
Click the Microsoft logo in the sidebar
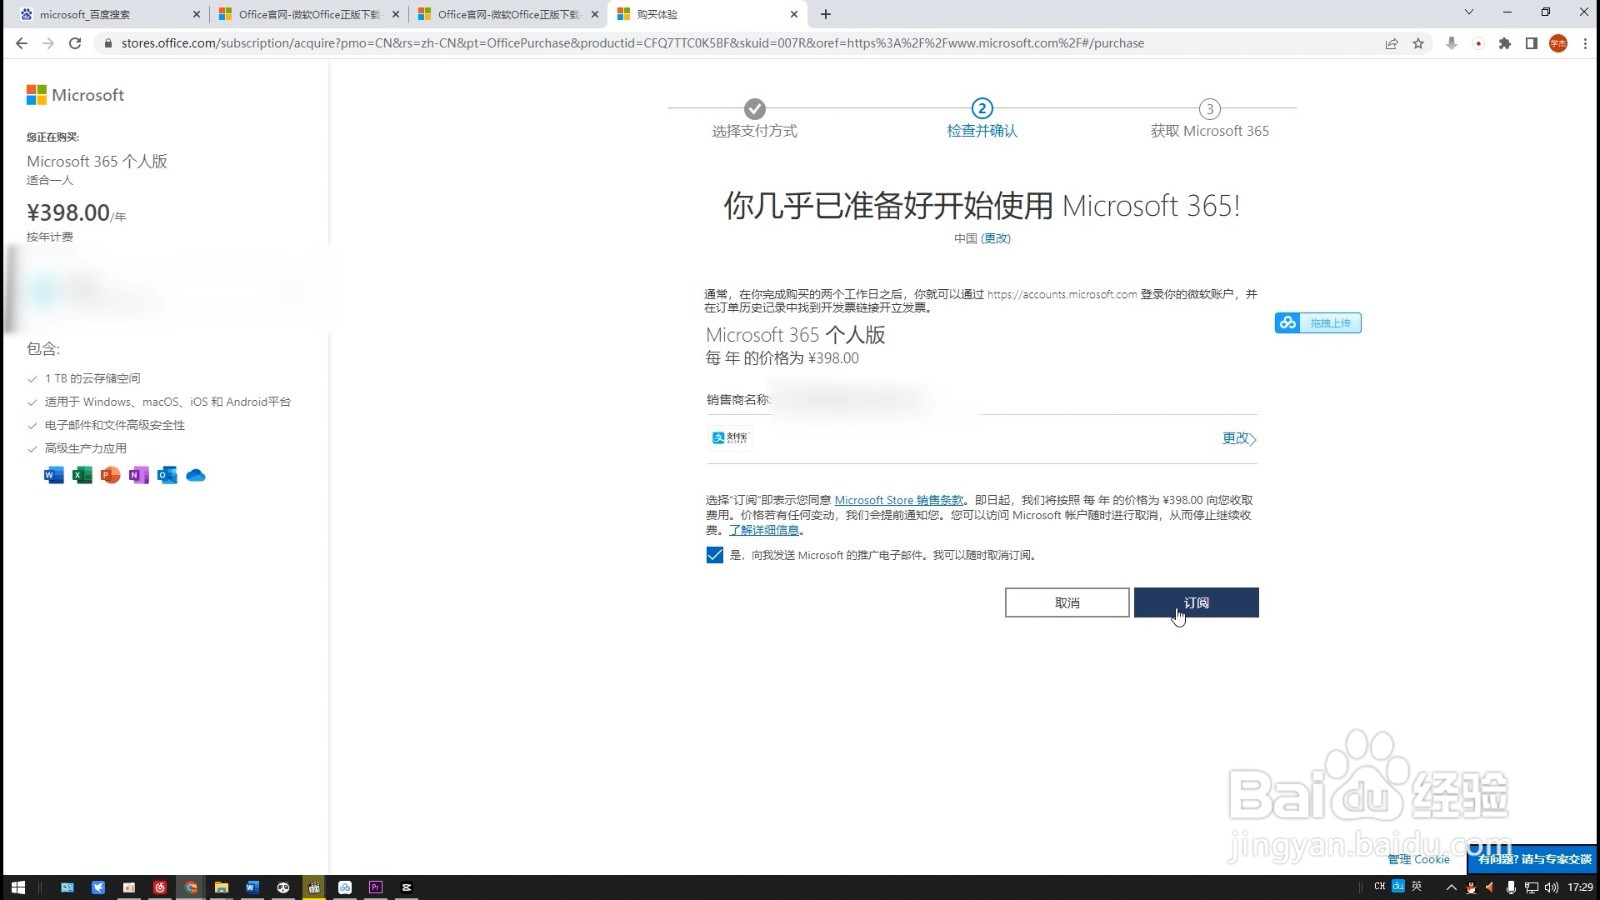tap(75, 95)
